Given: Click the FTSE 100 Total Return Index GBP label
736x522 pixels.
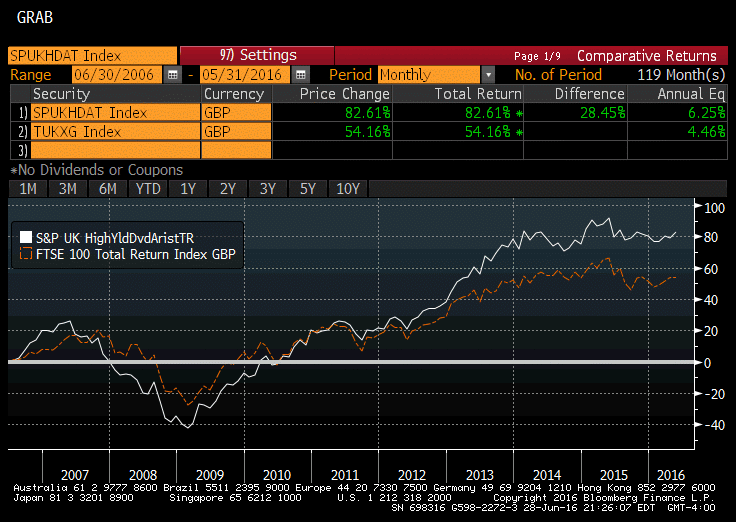Looking at the screenshot, I should (136, 254).
